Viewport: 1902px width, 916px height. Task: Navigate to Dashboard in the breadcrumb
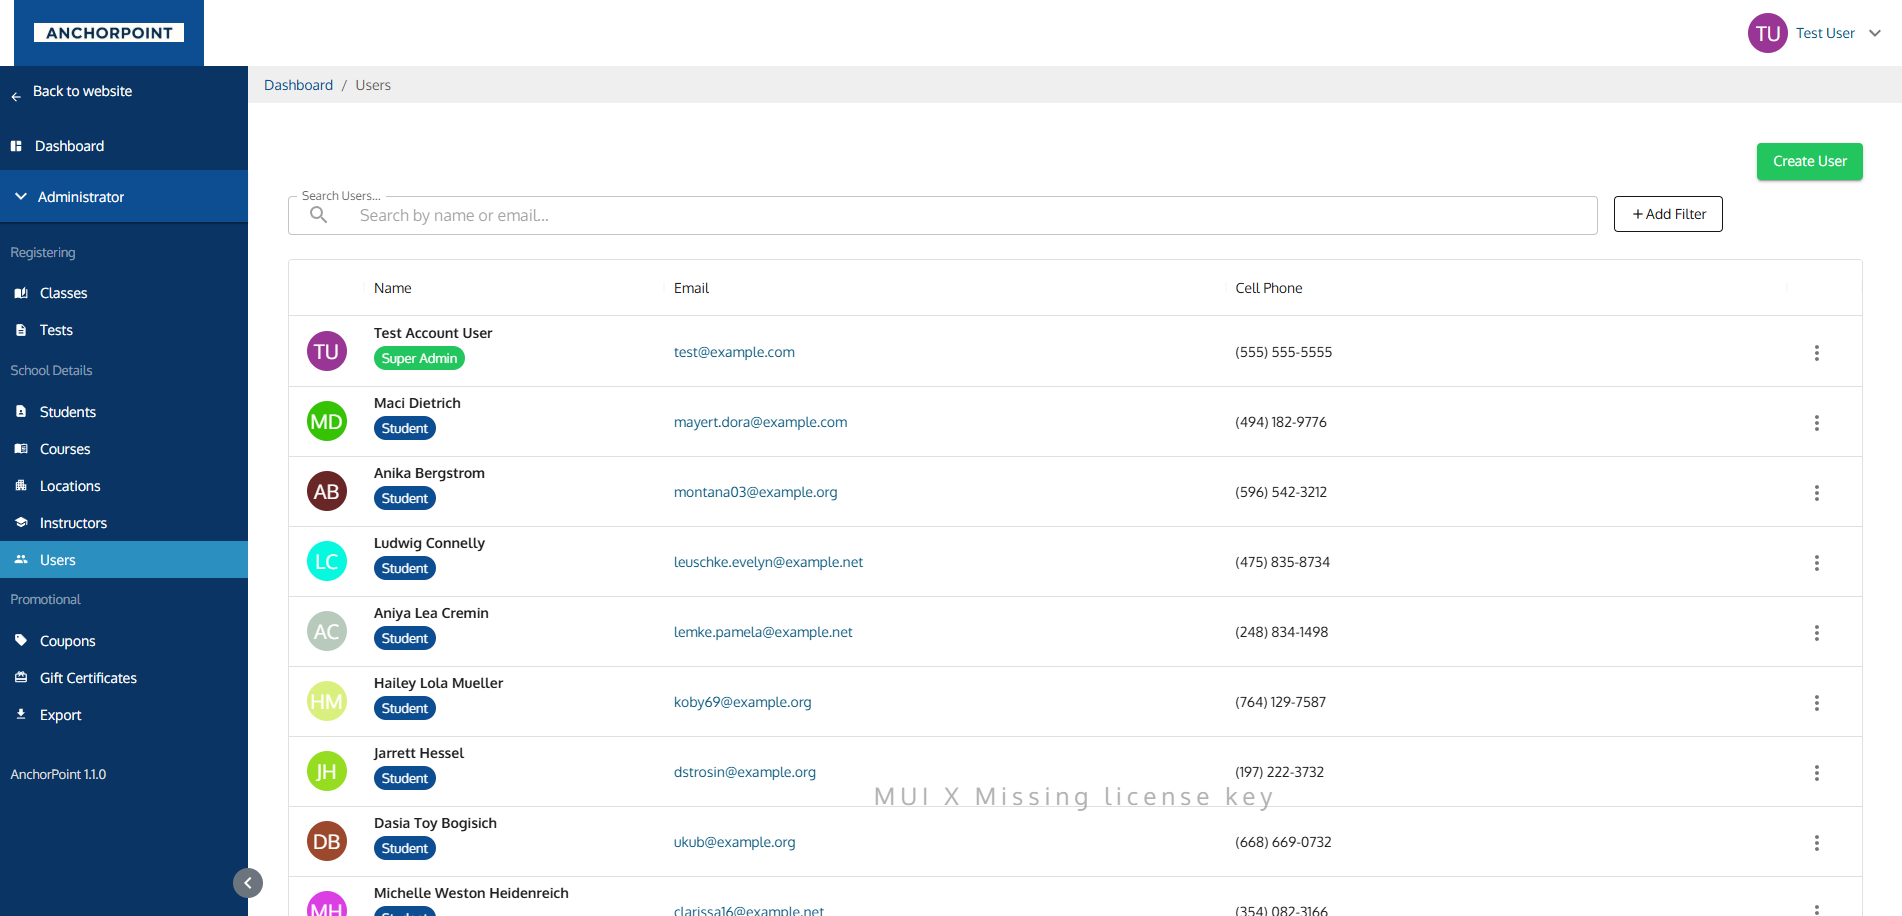point(298,84)
